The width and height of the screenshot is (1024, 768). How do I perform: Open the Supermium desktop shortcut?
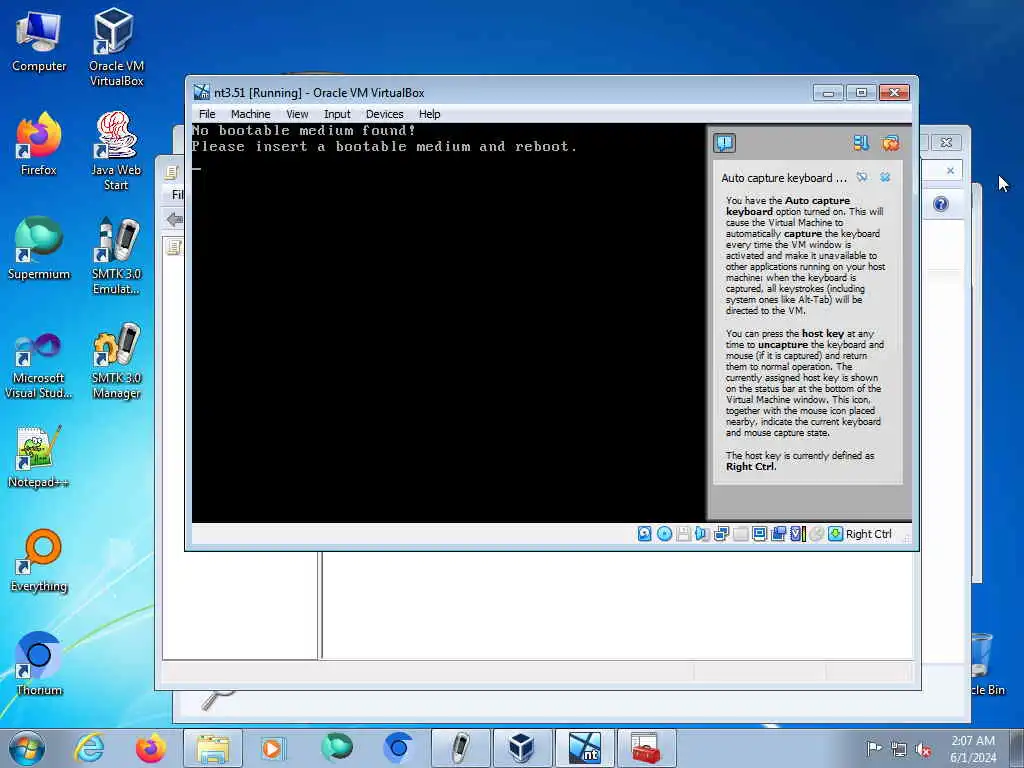click(x=39, y=248)
